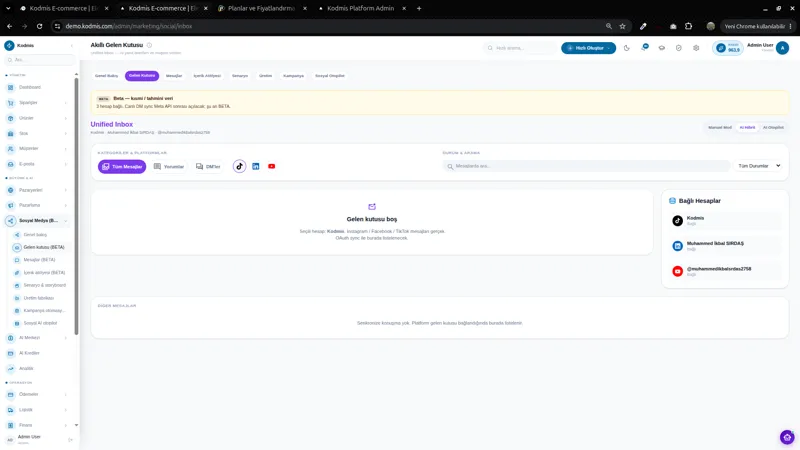
Task: Click the zoom magnifier in address bar
Action: coord(609,26)
